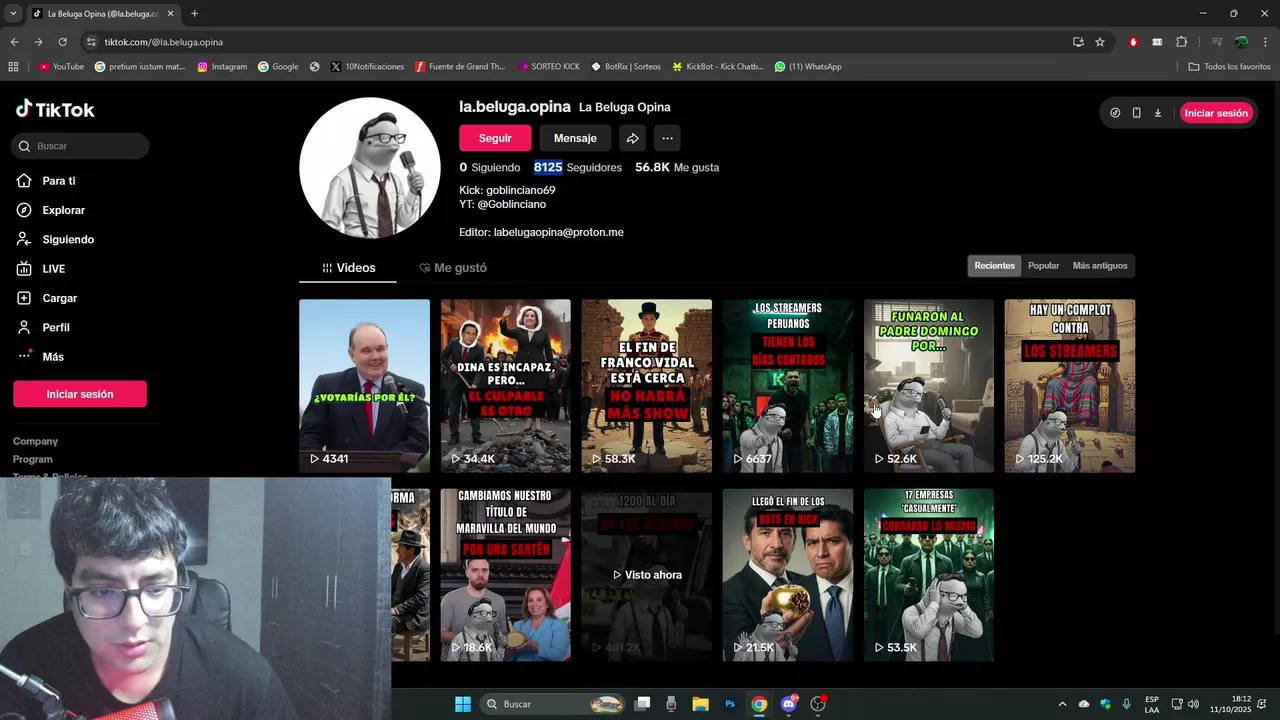This screenshot has width=1280, height=720.
Task: Open Discord from the taskbar
Action: click(789, 704)
